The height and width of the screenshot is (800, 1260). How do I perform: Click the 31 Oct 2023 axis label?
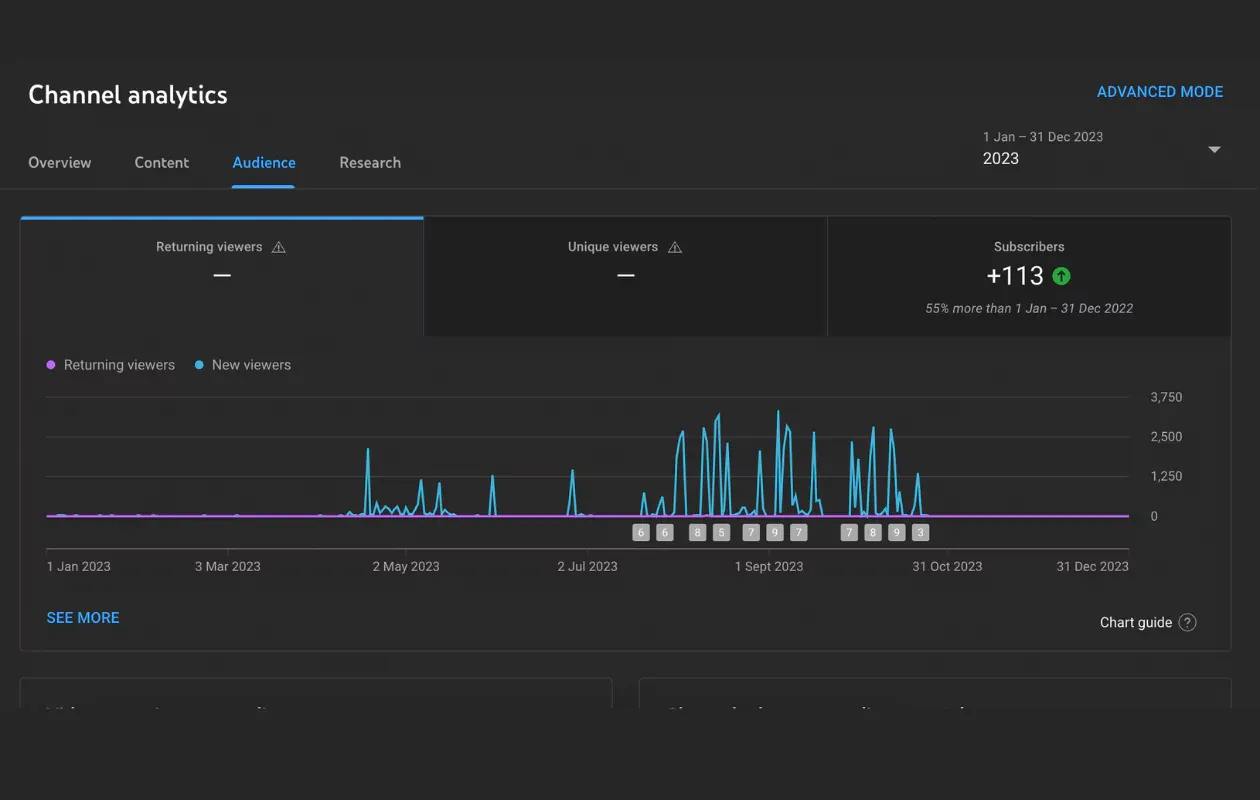(x=947, y=566)
